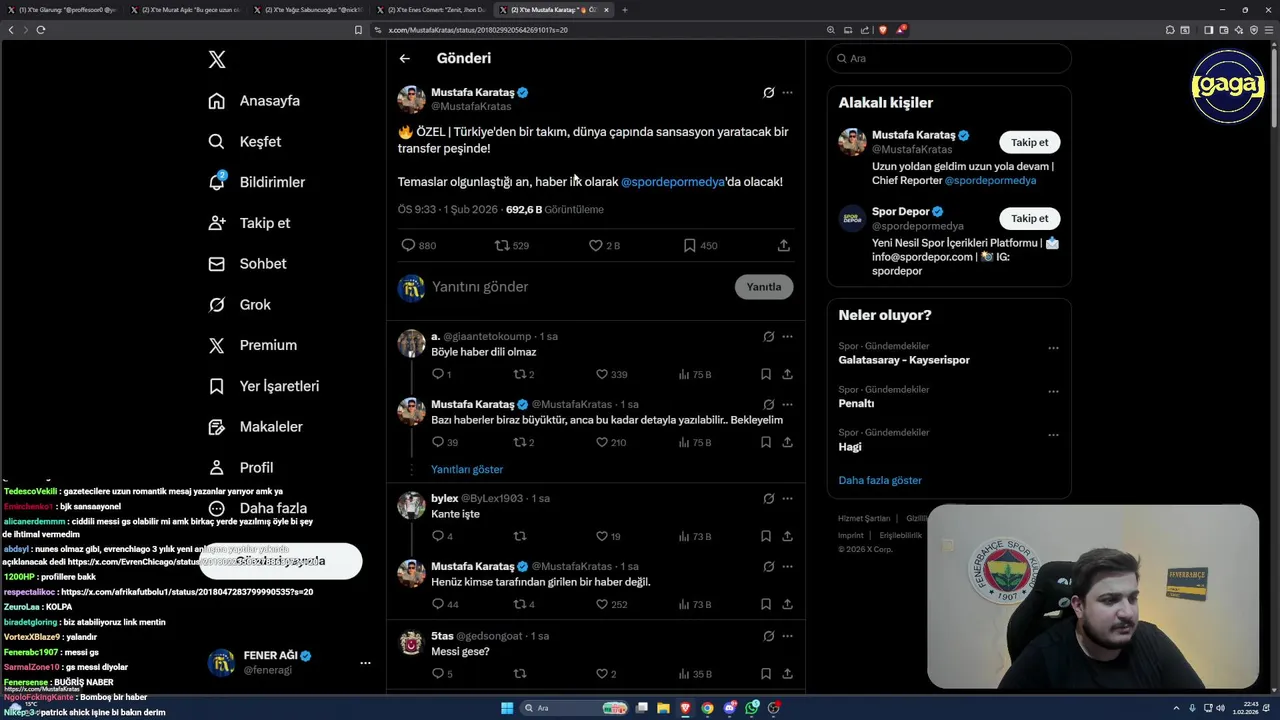Viewport: 1280px width, 720px height.
Task: Open Daha fazla in sidebar
Action: click(x=256, y=508)
